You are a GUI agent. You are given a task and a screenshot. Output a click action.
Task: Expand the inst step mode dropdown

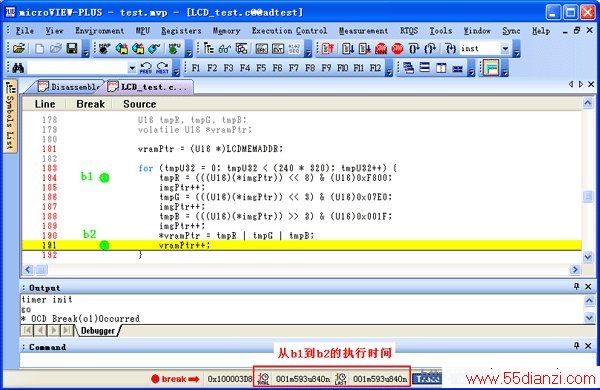point(505,49)
